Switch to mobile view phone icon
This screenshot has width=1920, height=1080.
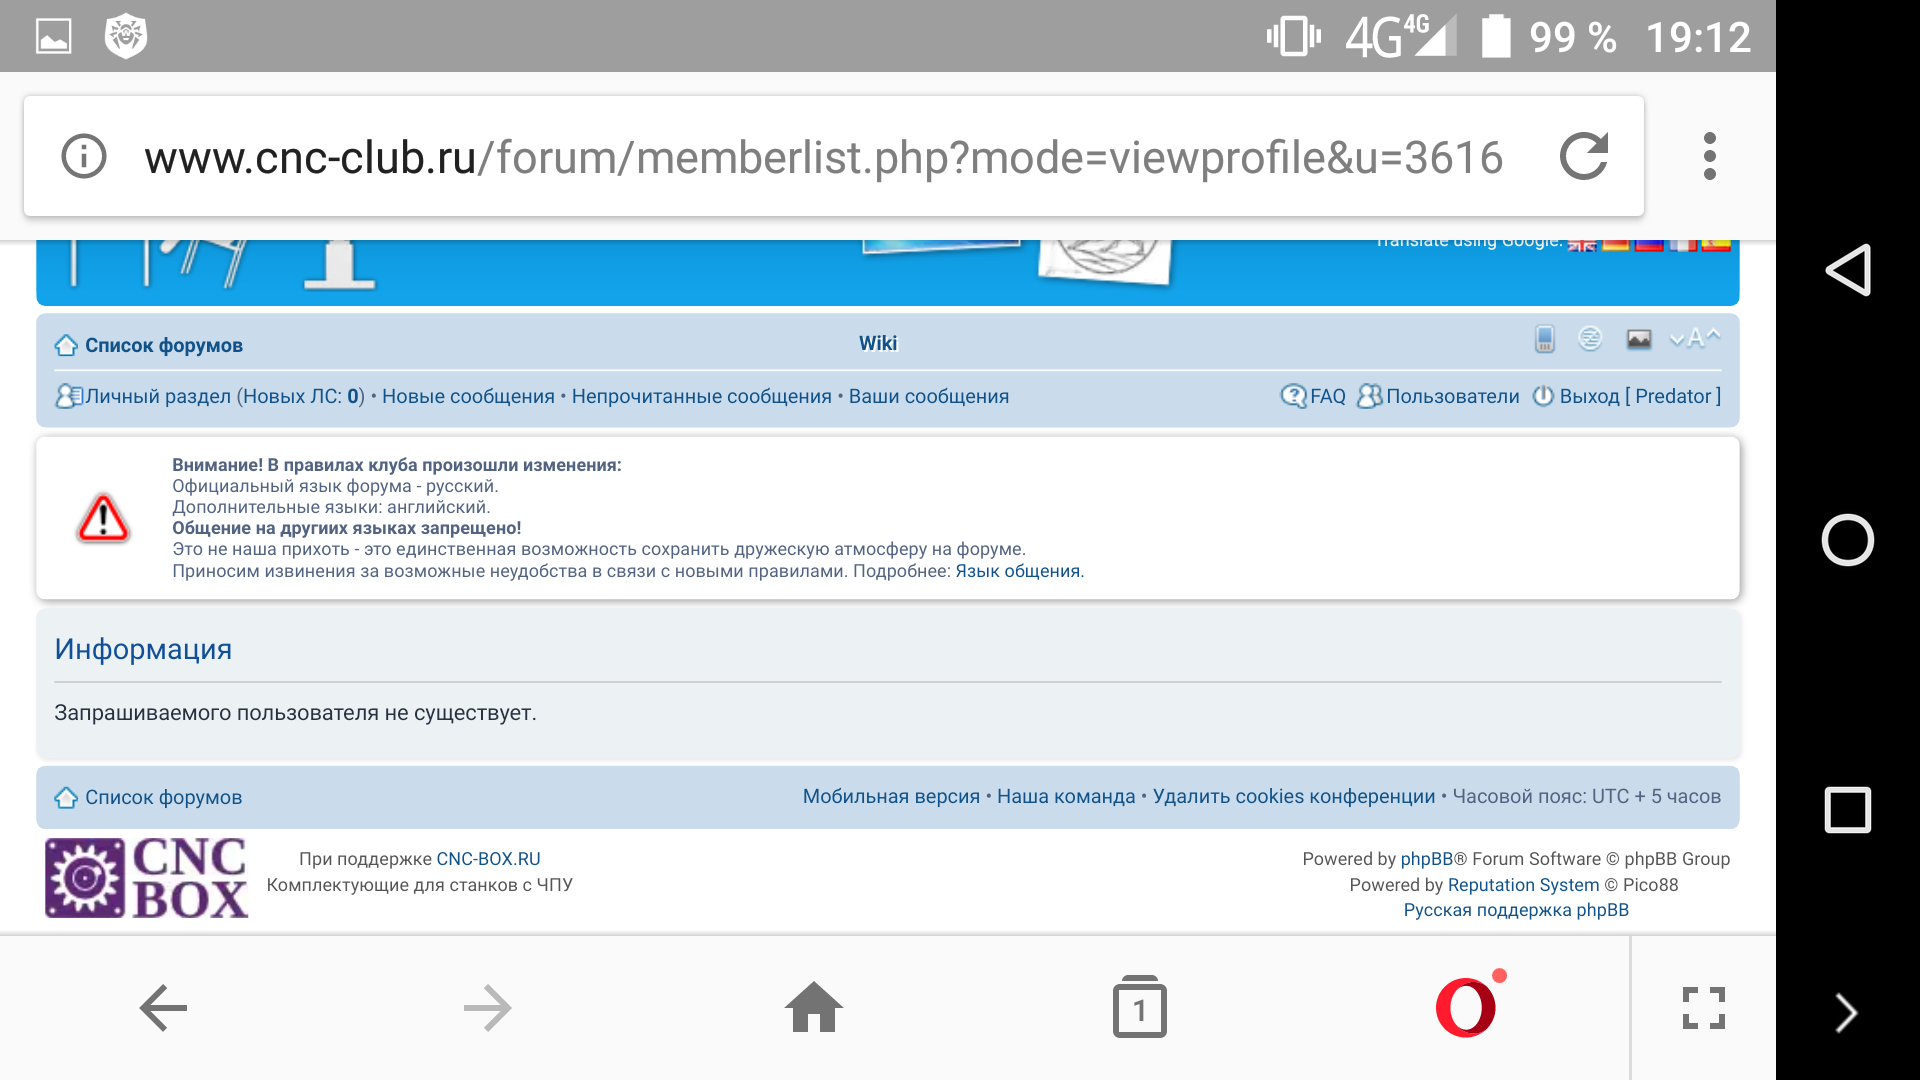[1544, 339]
